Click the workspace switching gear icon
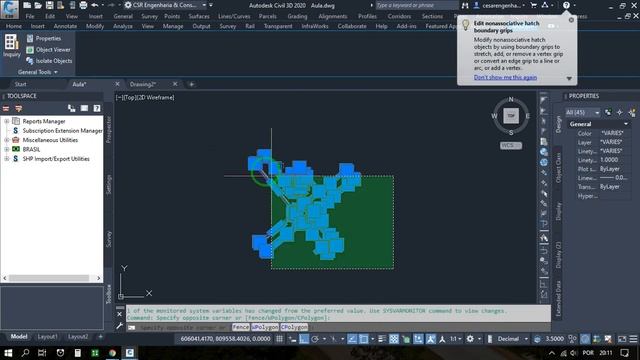This screenshot has height=360, width=640. 470,339
